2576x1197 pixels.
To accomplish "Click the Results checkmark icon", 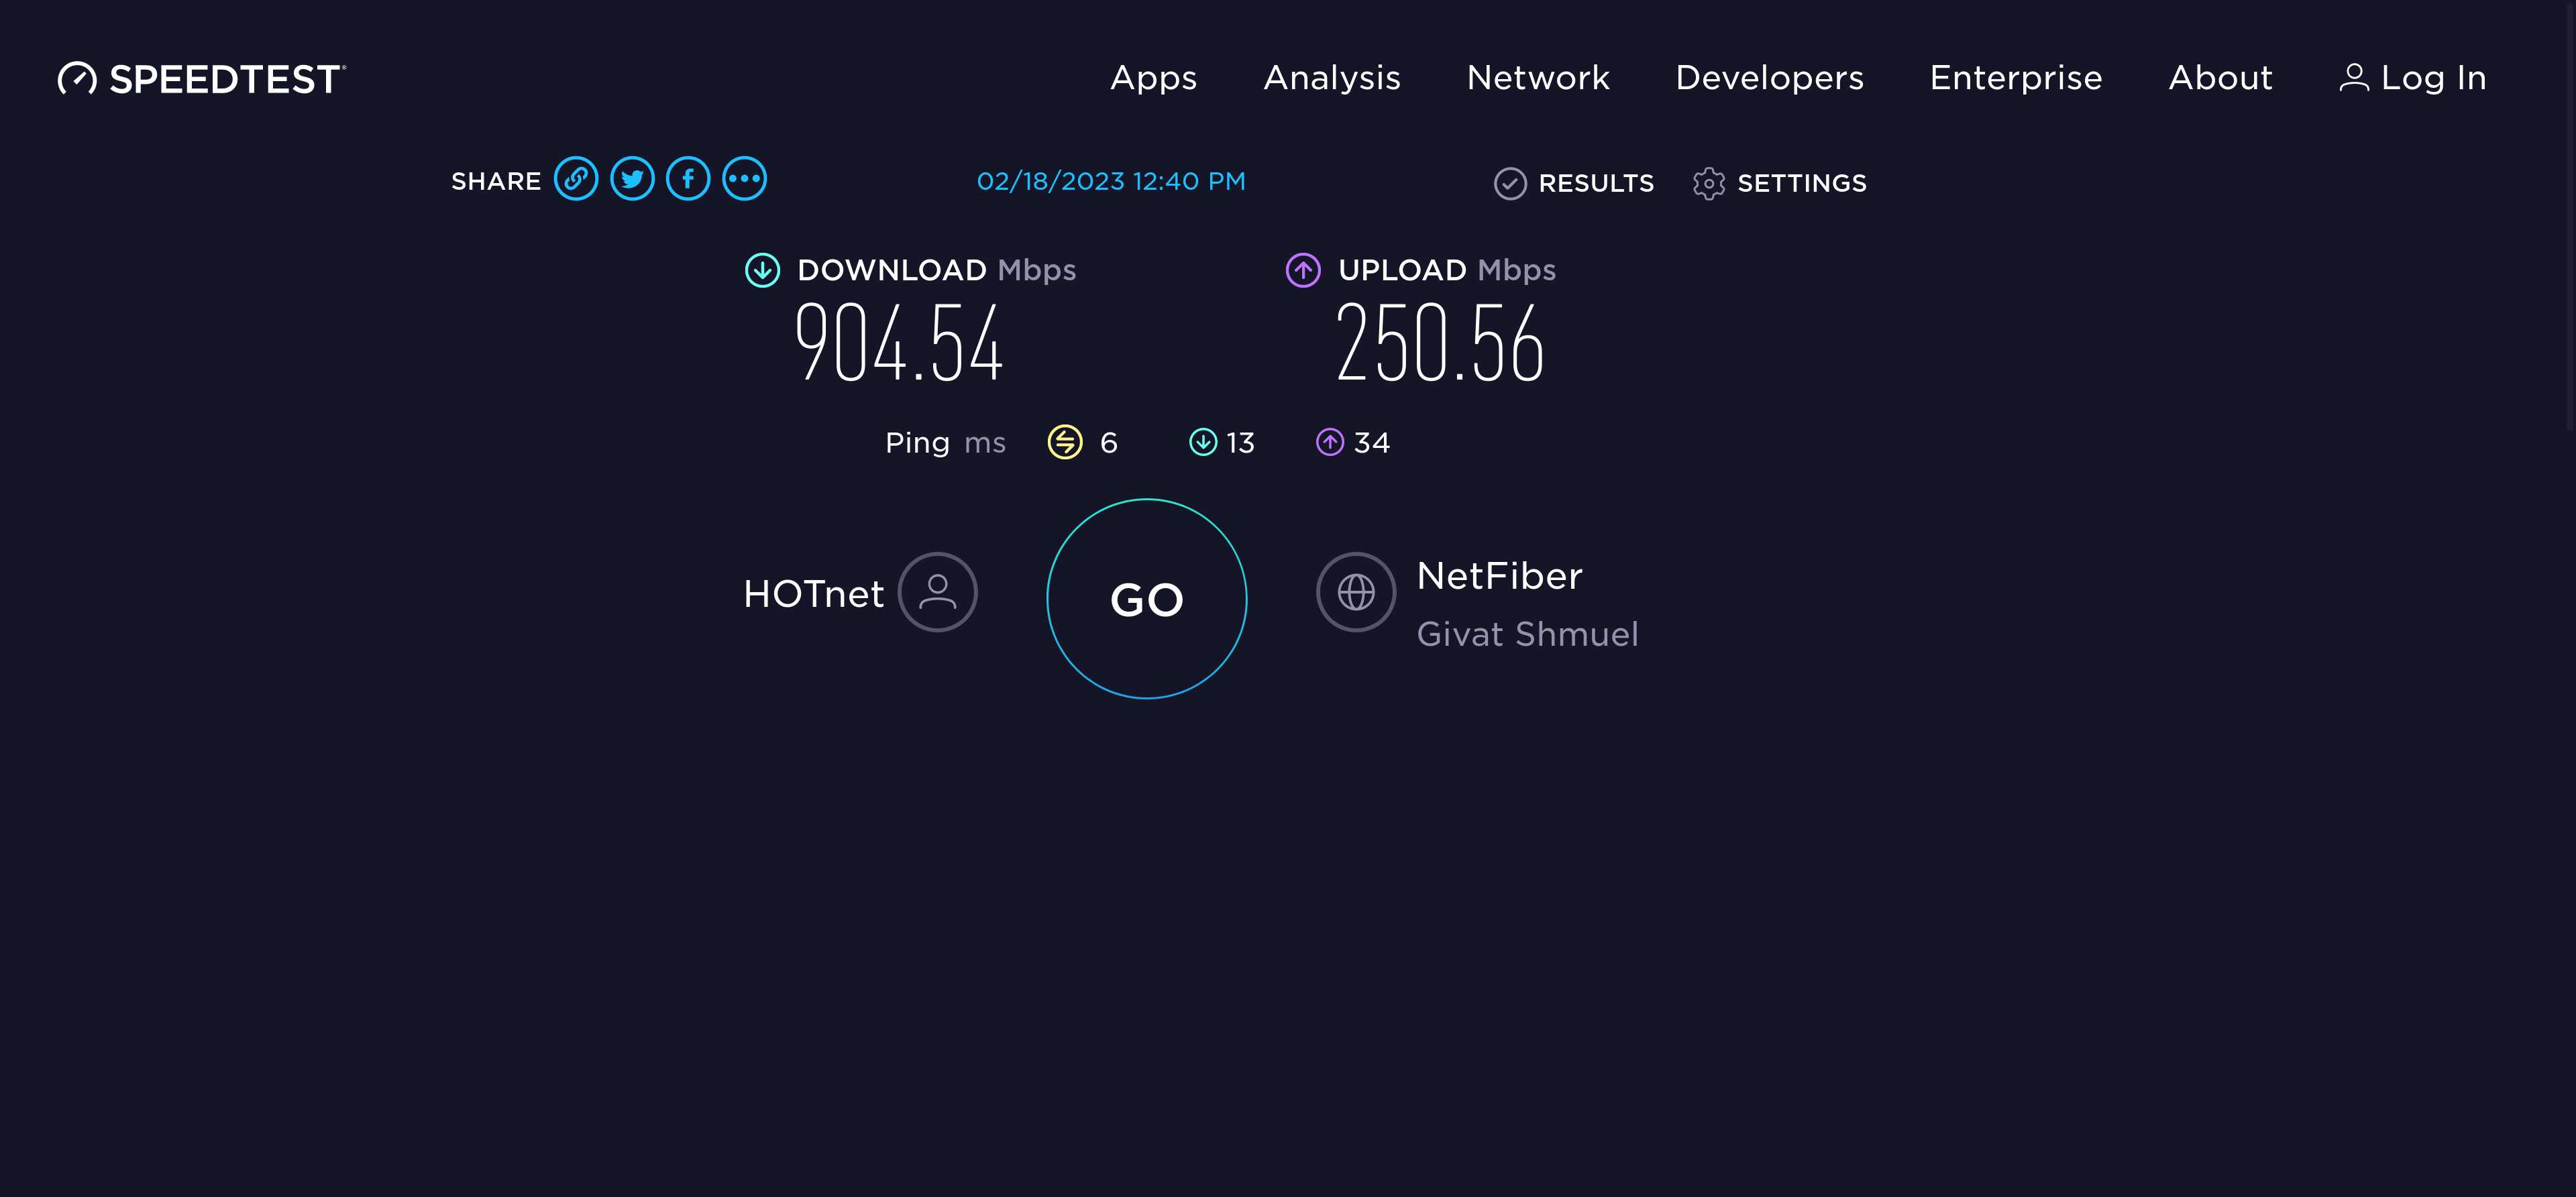I will click(1509, 184).
